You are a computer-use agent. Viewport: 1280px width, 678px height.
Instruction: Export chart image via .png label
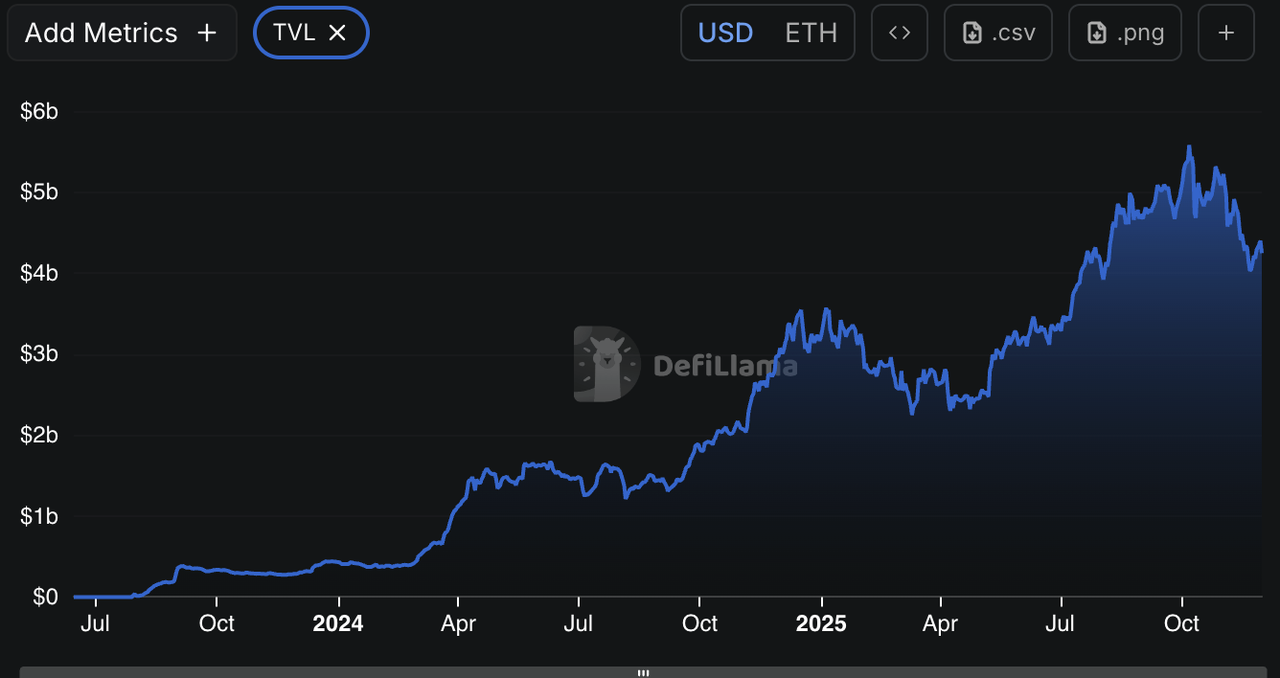[x=1141, y=33]
